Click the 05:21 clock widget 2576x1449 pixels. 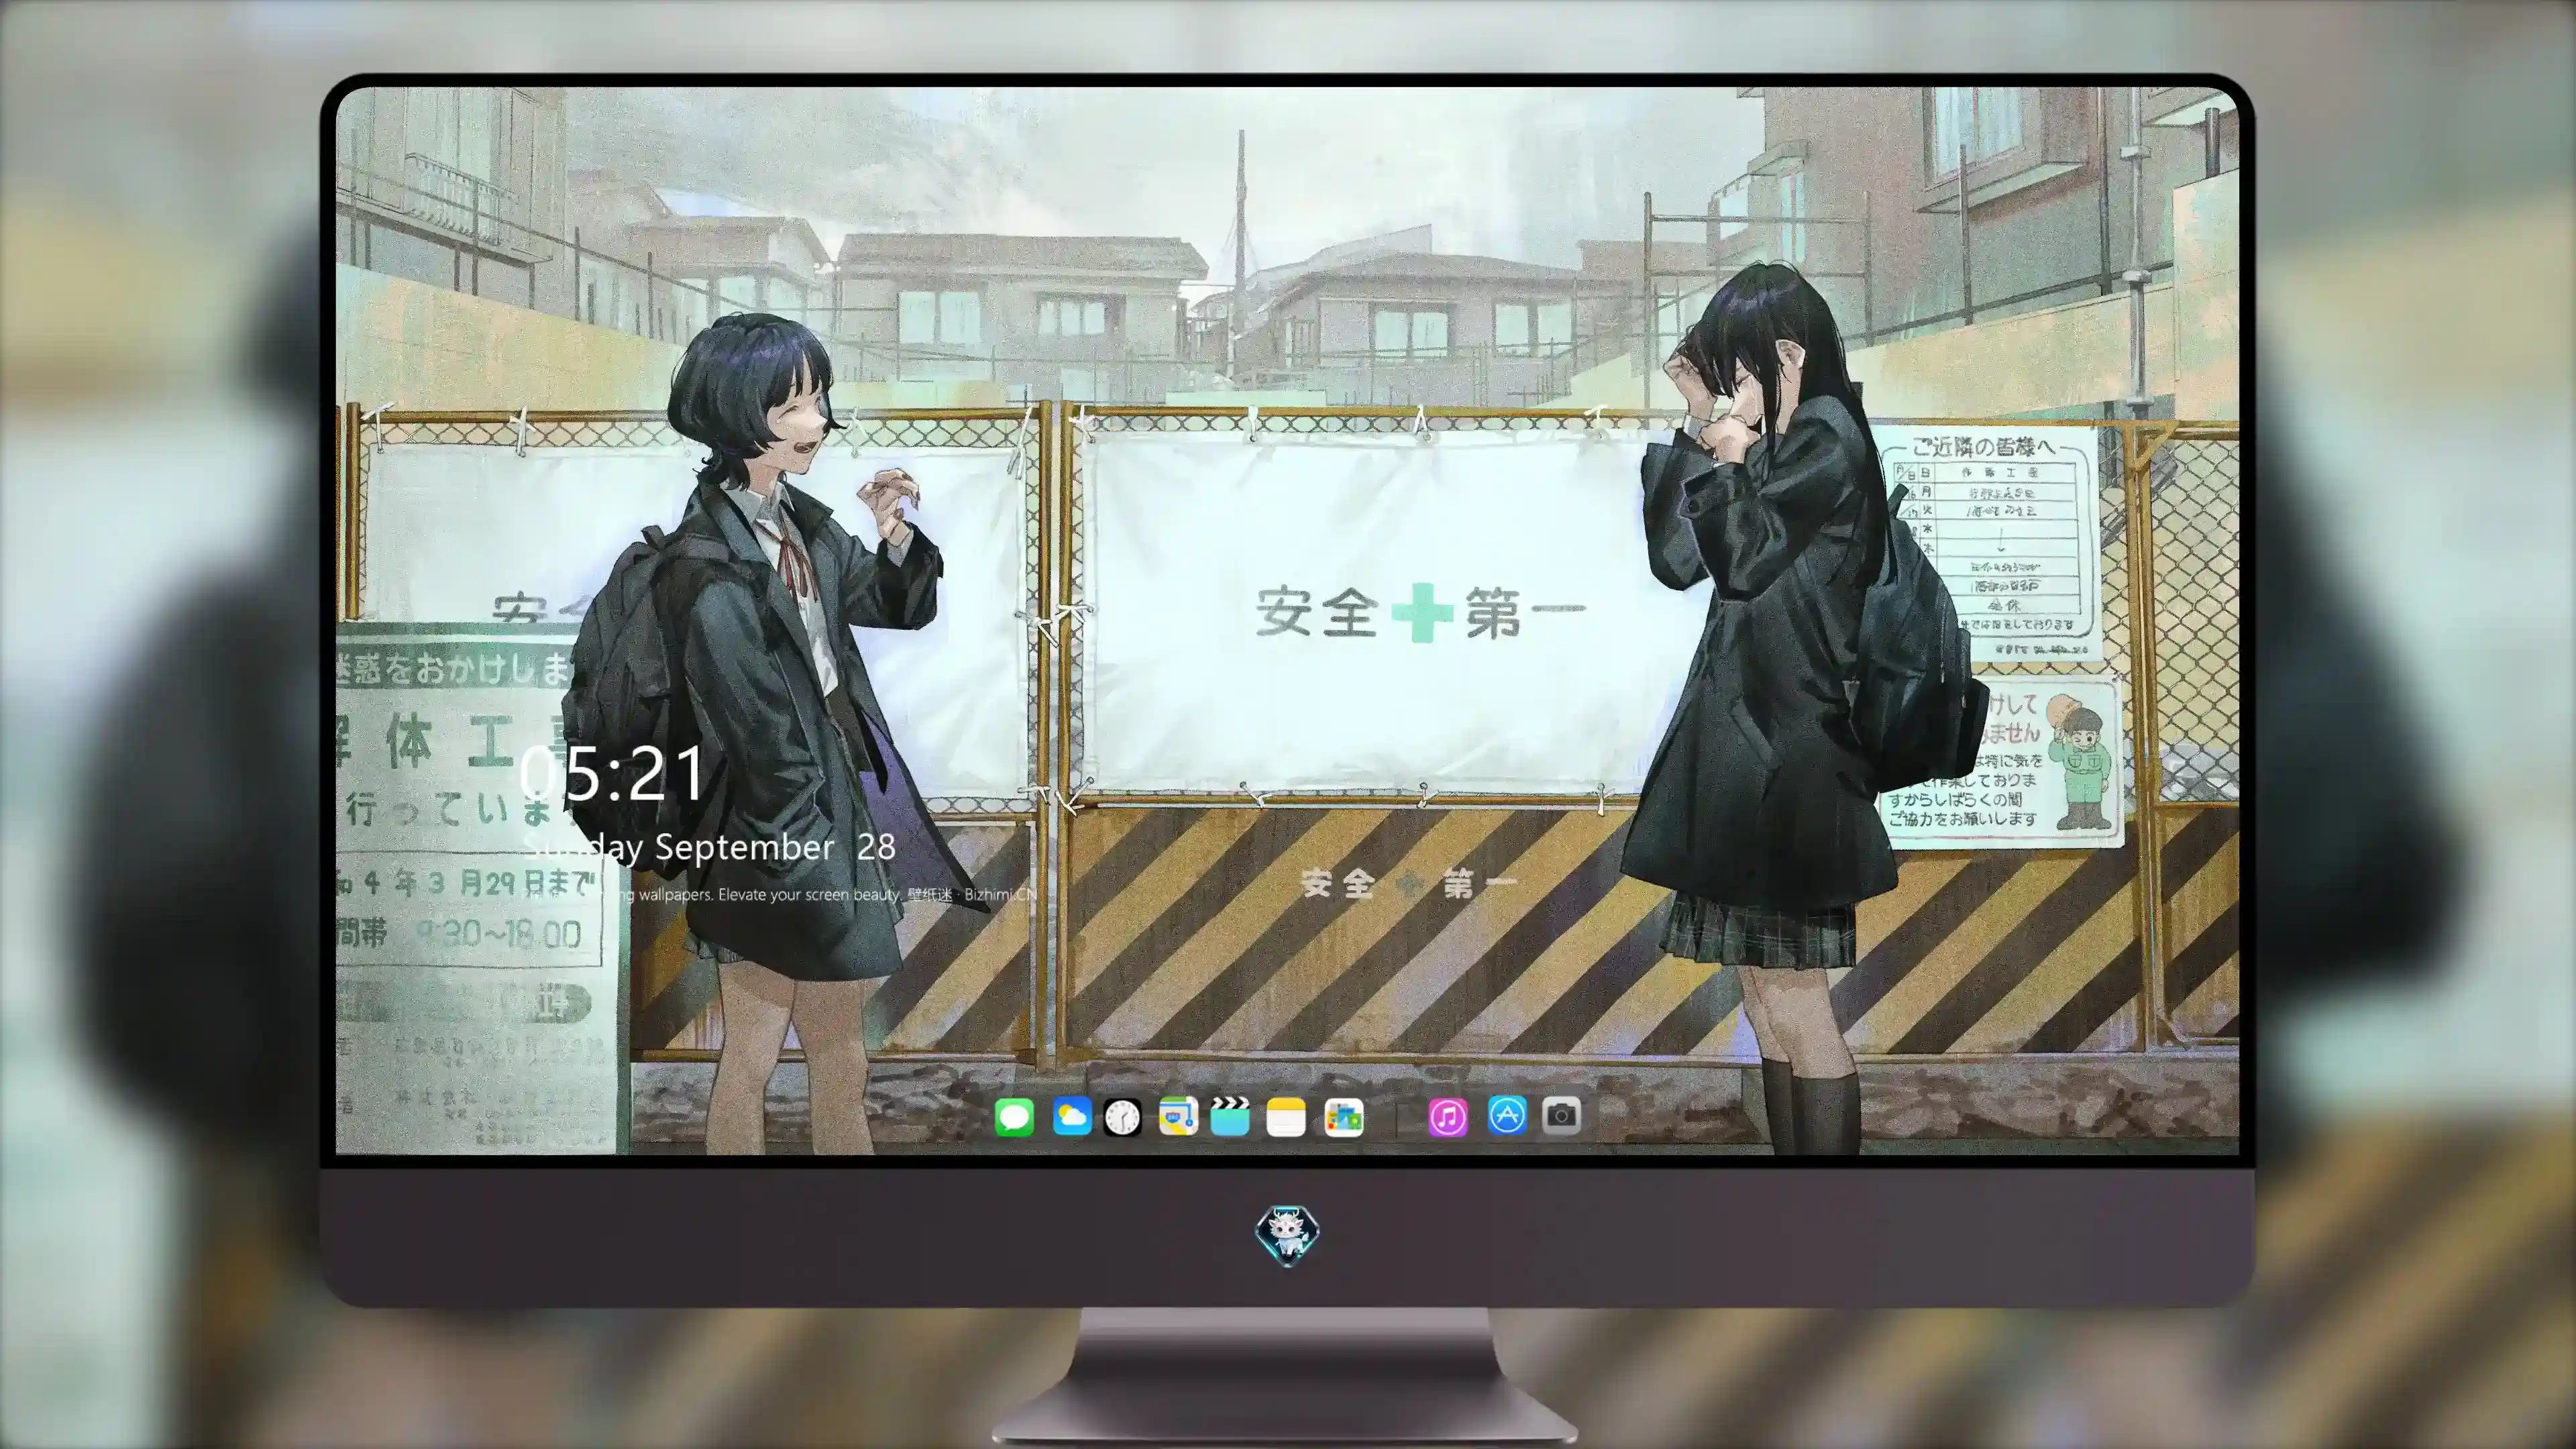pos(612,774)
